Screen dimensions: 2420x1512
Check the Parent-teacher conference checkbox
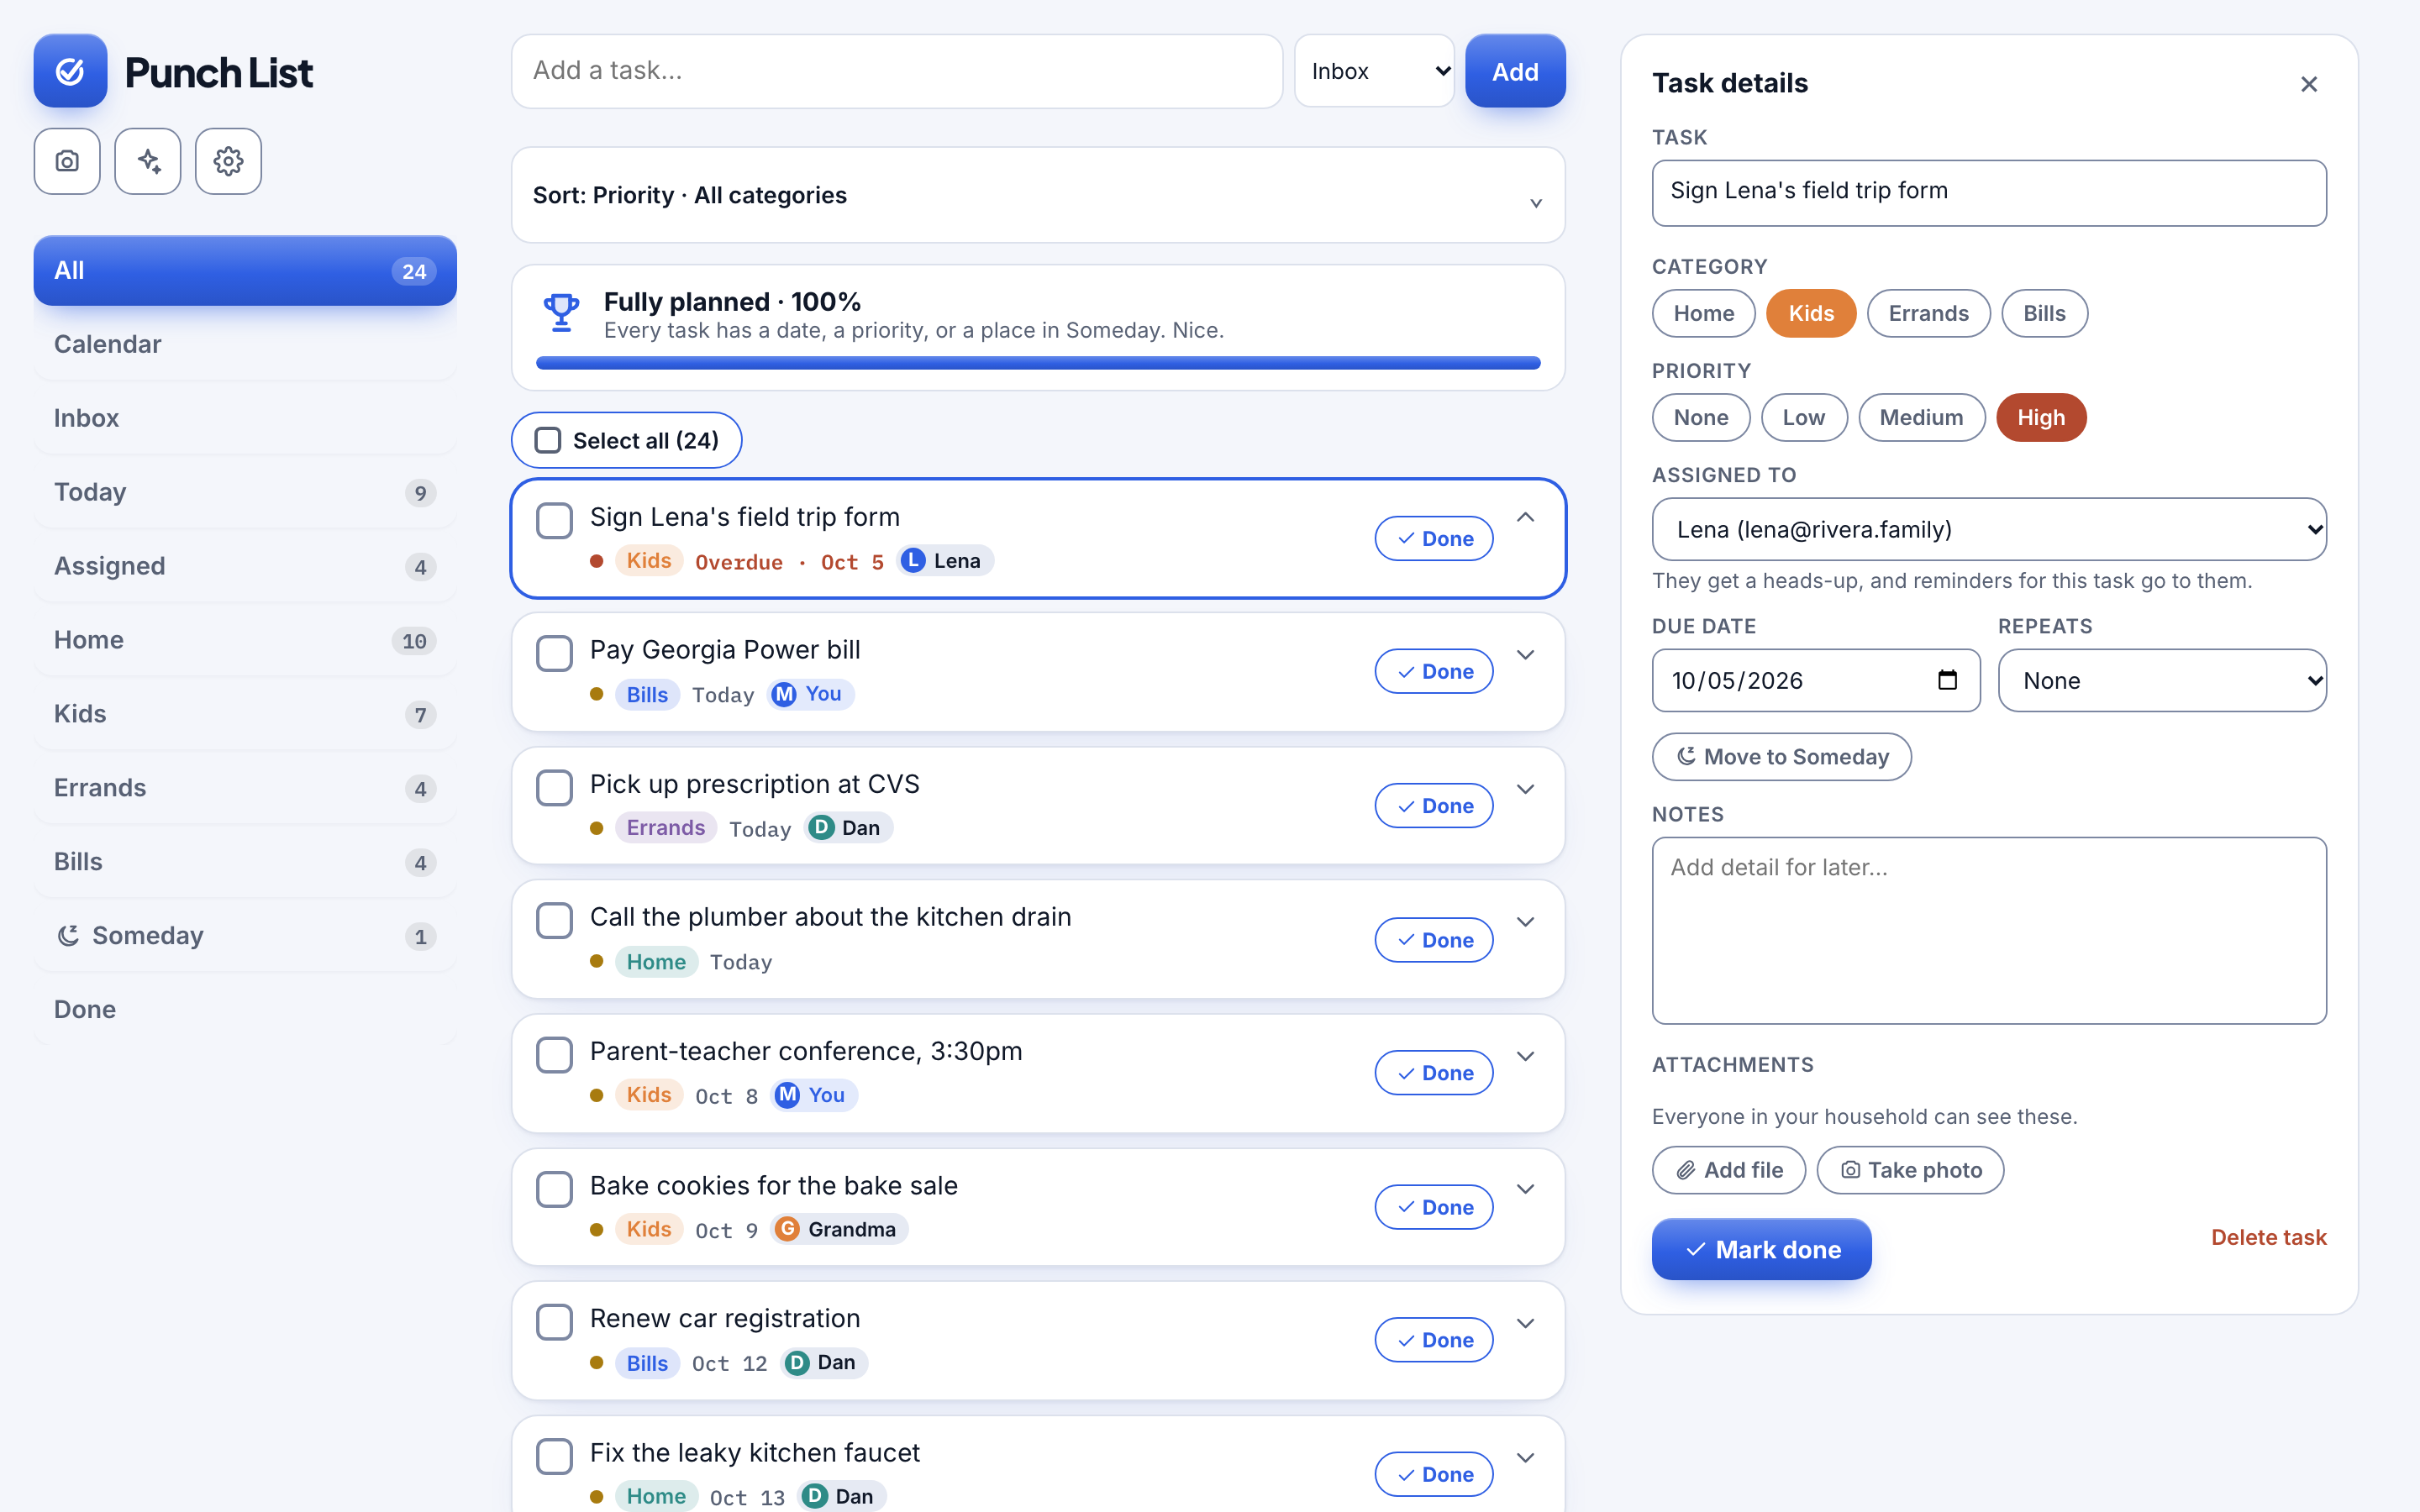(x=554, y=1054)
